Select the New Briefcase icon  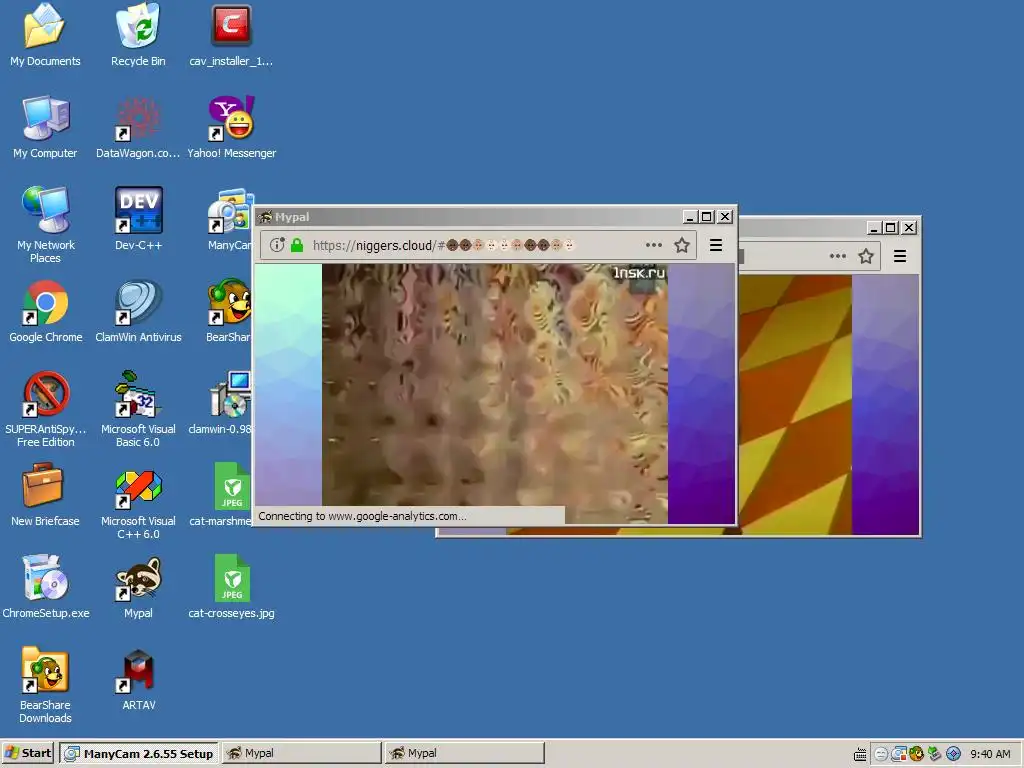click(44, 495)
